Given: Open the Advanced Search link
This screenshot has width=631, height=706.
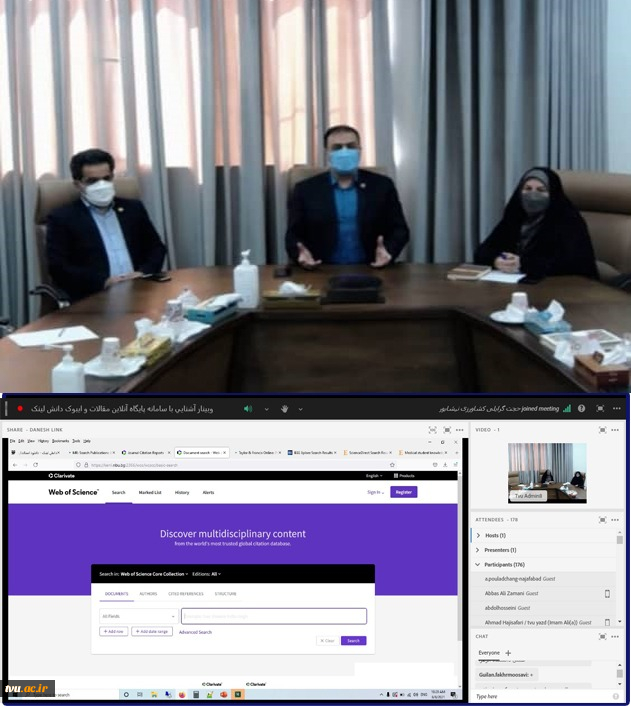Looking at the screenshot, I should 195,632.
